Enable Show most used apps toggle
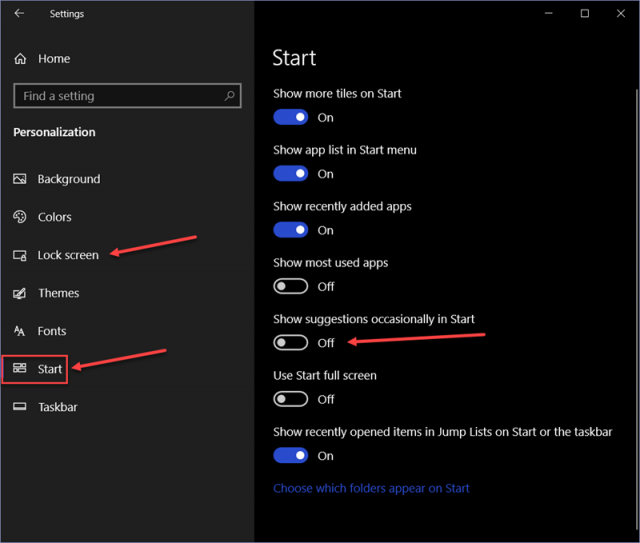 291,286
